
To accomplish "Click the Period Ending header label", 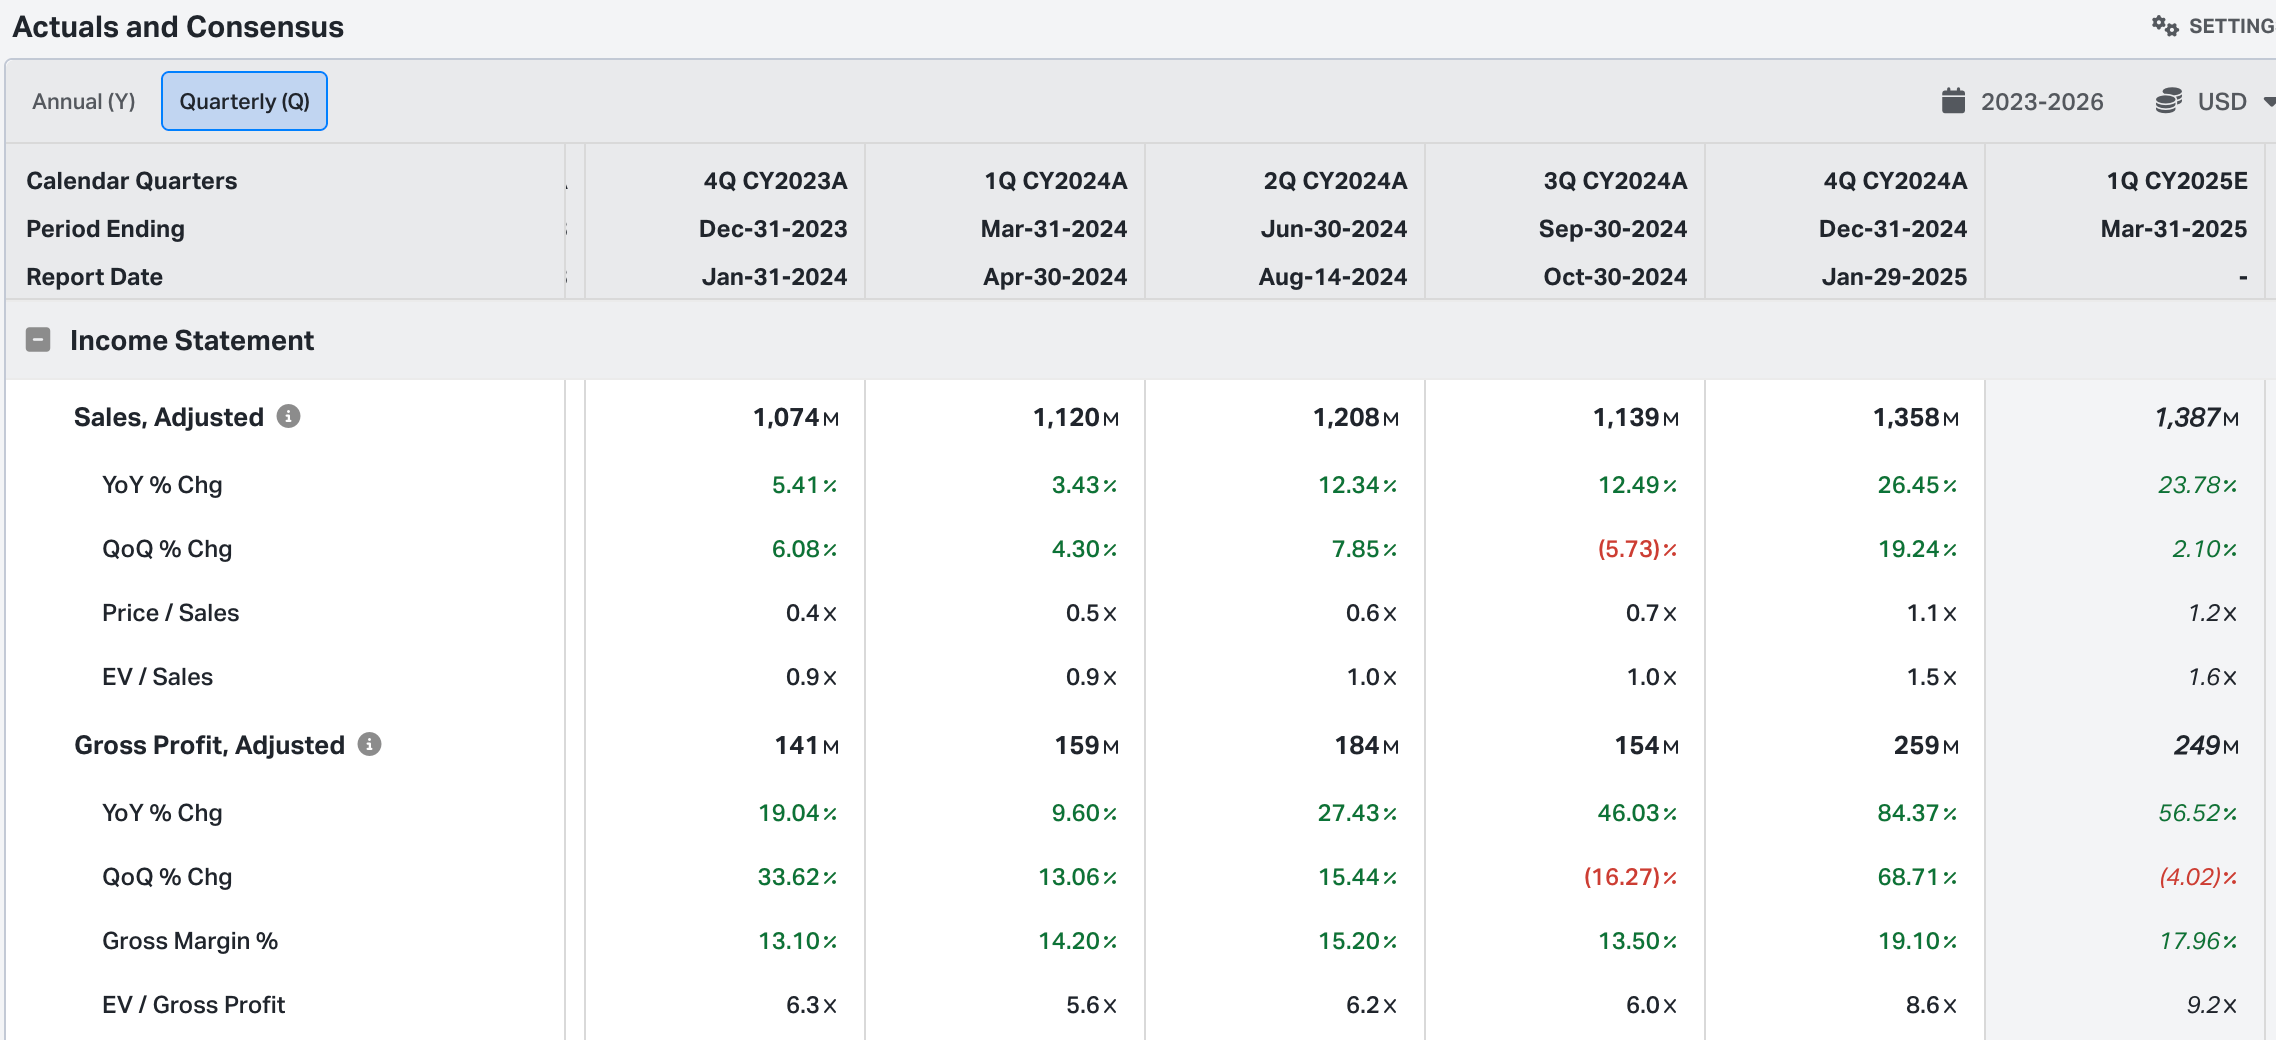I will (x=105, y=229).
